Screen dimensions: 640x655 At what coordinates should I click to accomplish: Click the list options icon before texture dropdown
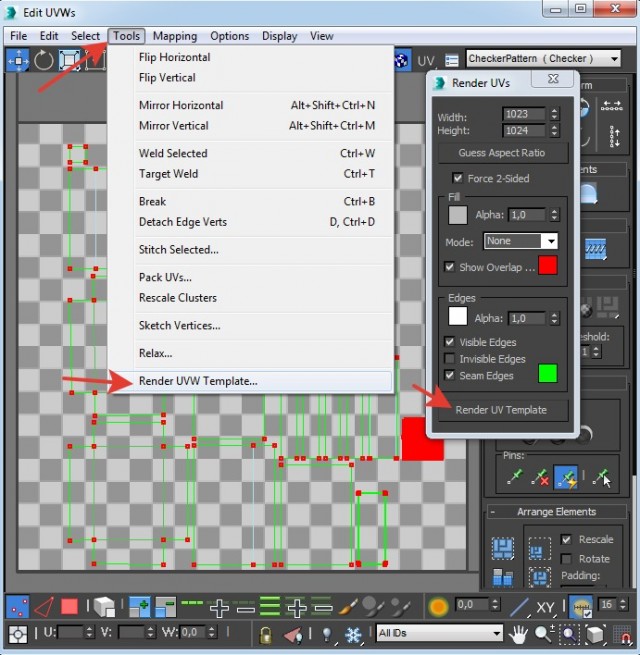click(x=452, y=61)
